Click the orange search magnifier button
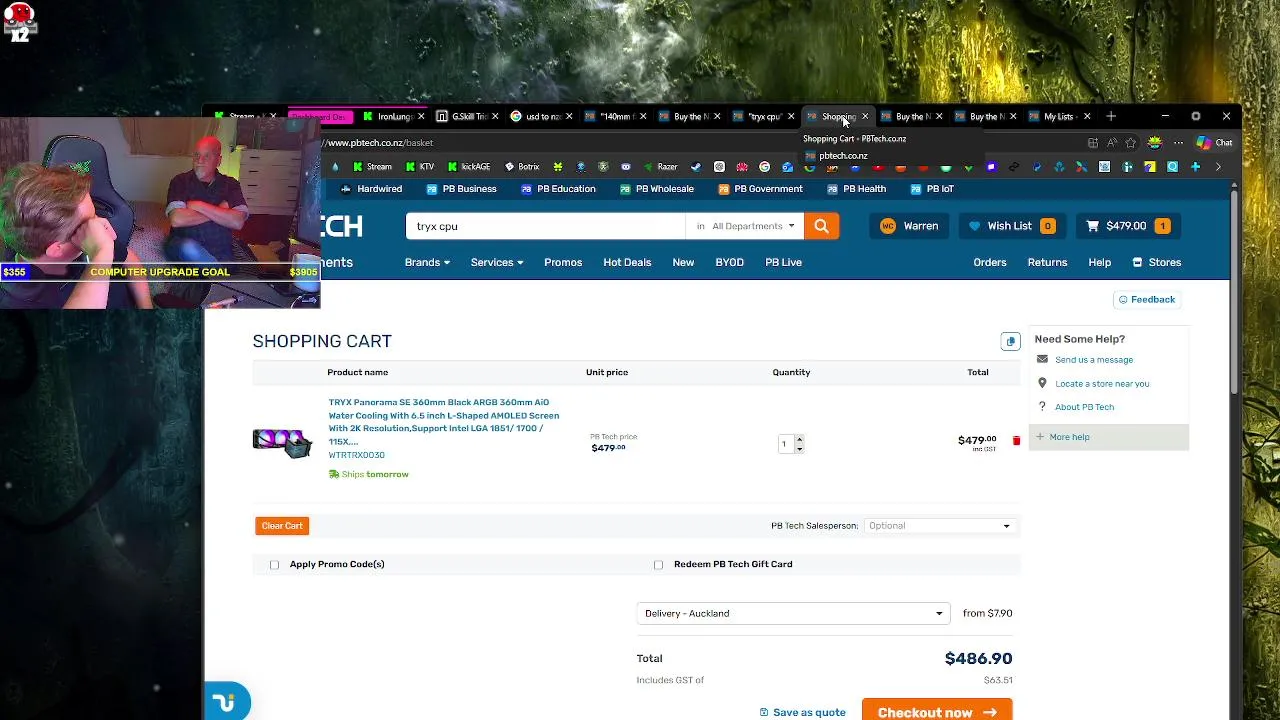1280x720 pixels. pyautogui.click(x=821, y=226)
